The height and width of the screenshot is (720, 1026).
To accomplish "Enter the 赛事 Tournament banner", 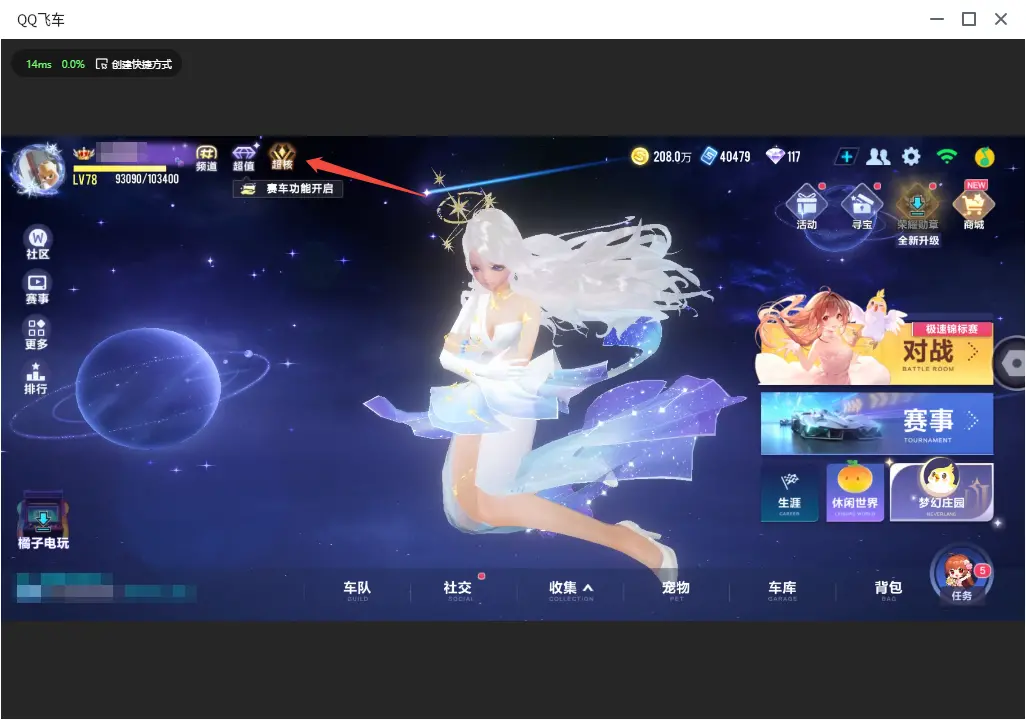I will click(877, 423).
